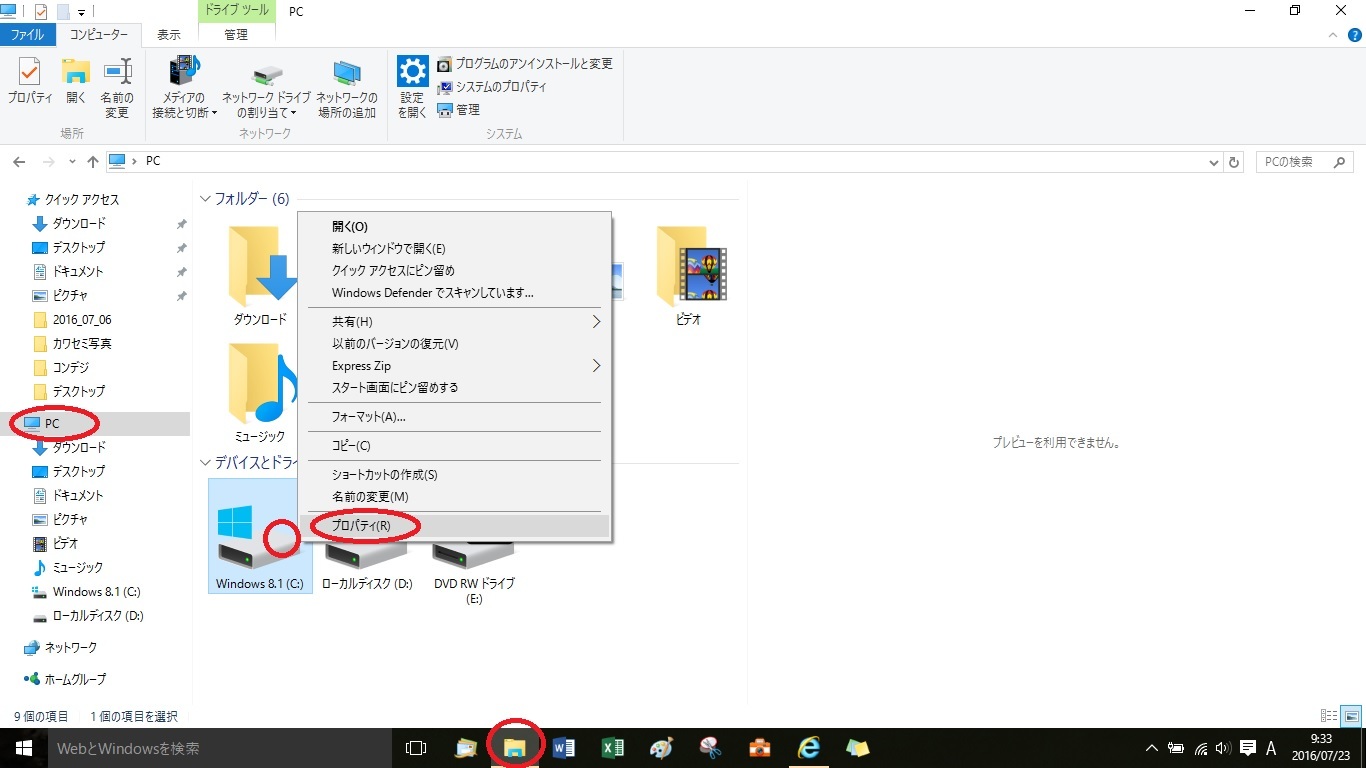Screen dimensions: 1366x768
Task: Click the PC search (PCの検索) box
Action: click(1304, 162)
